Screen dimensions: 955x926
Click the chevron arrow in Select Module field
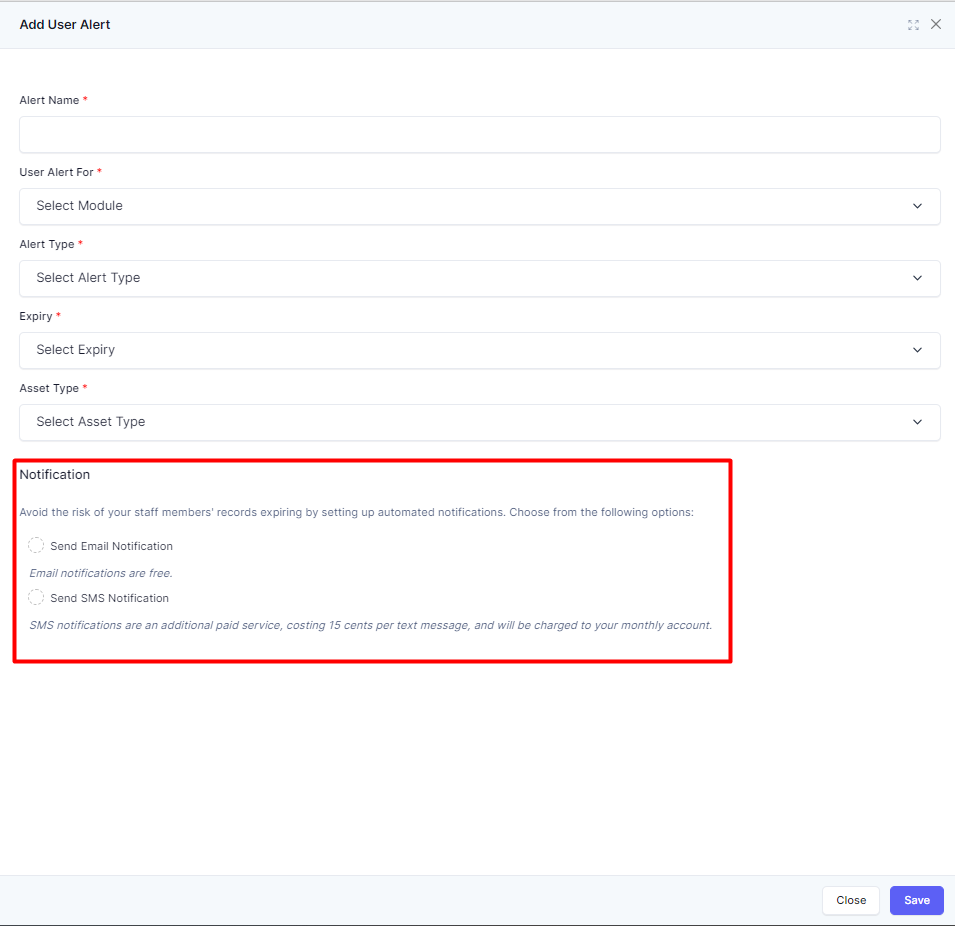917,206
